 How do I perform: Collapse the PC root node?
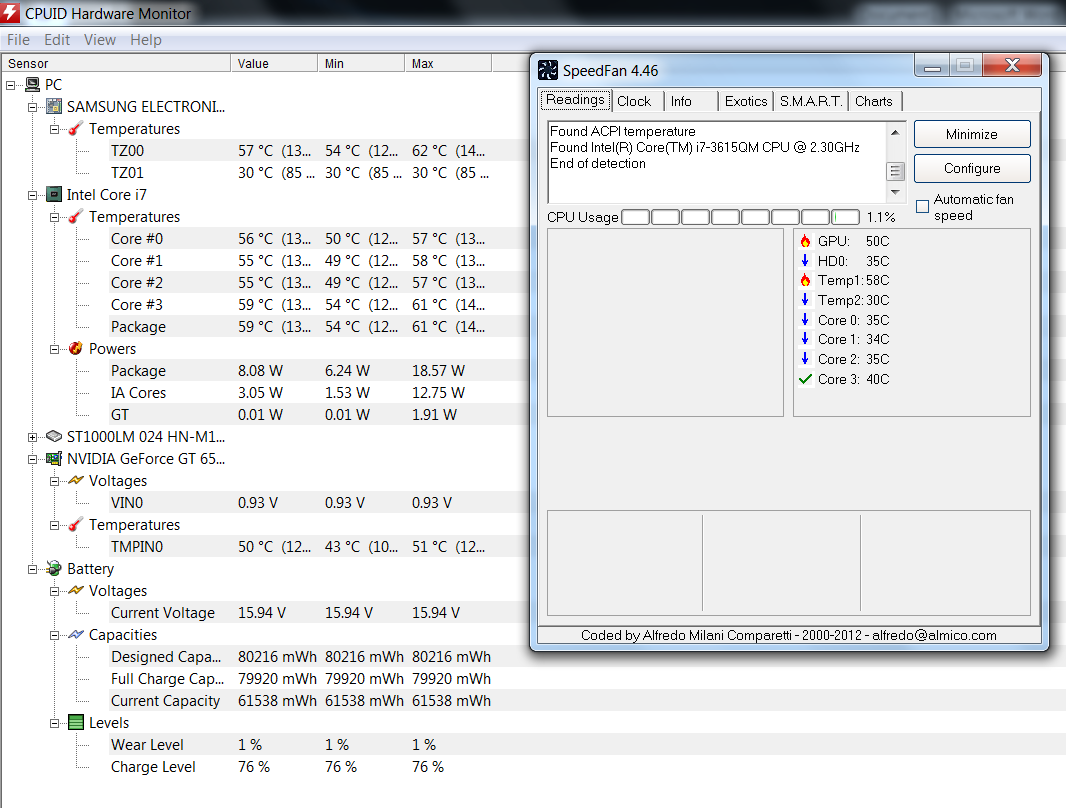pos(10,85)
